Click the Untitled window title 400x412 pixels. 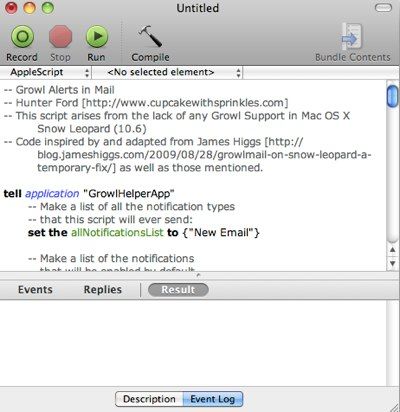coord(198,8)
